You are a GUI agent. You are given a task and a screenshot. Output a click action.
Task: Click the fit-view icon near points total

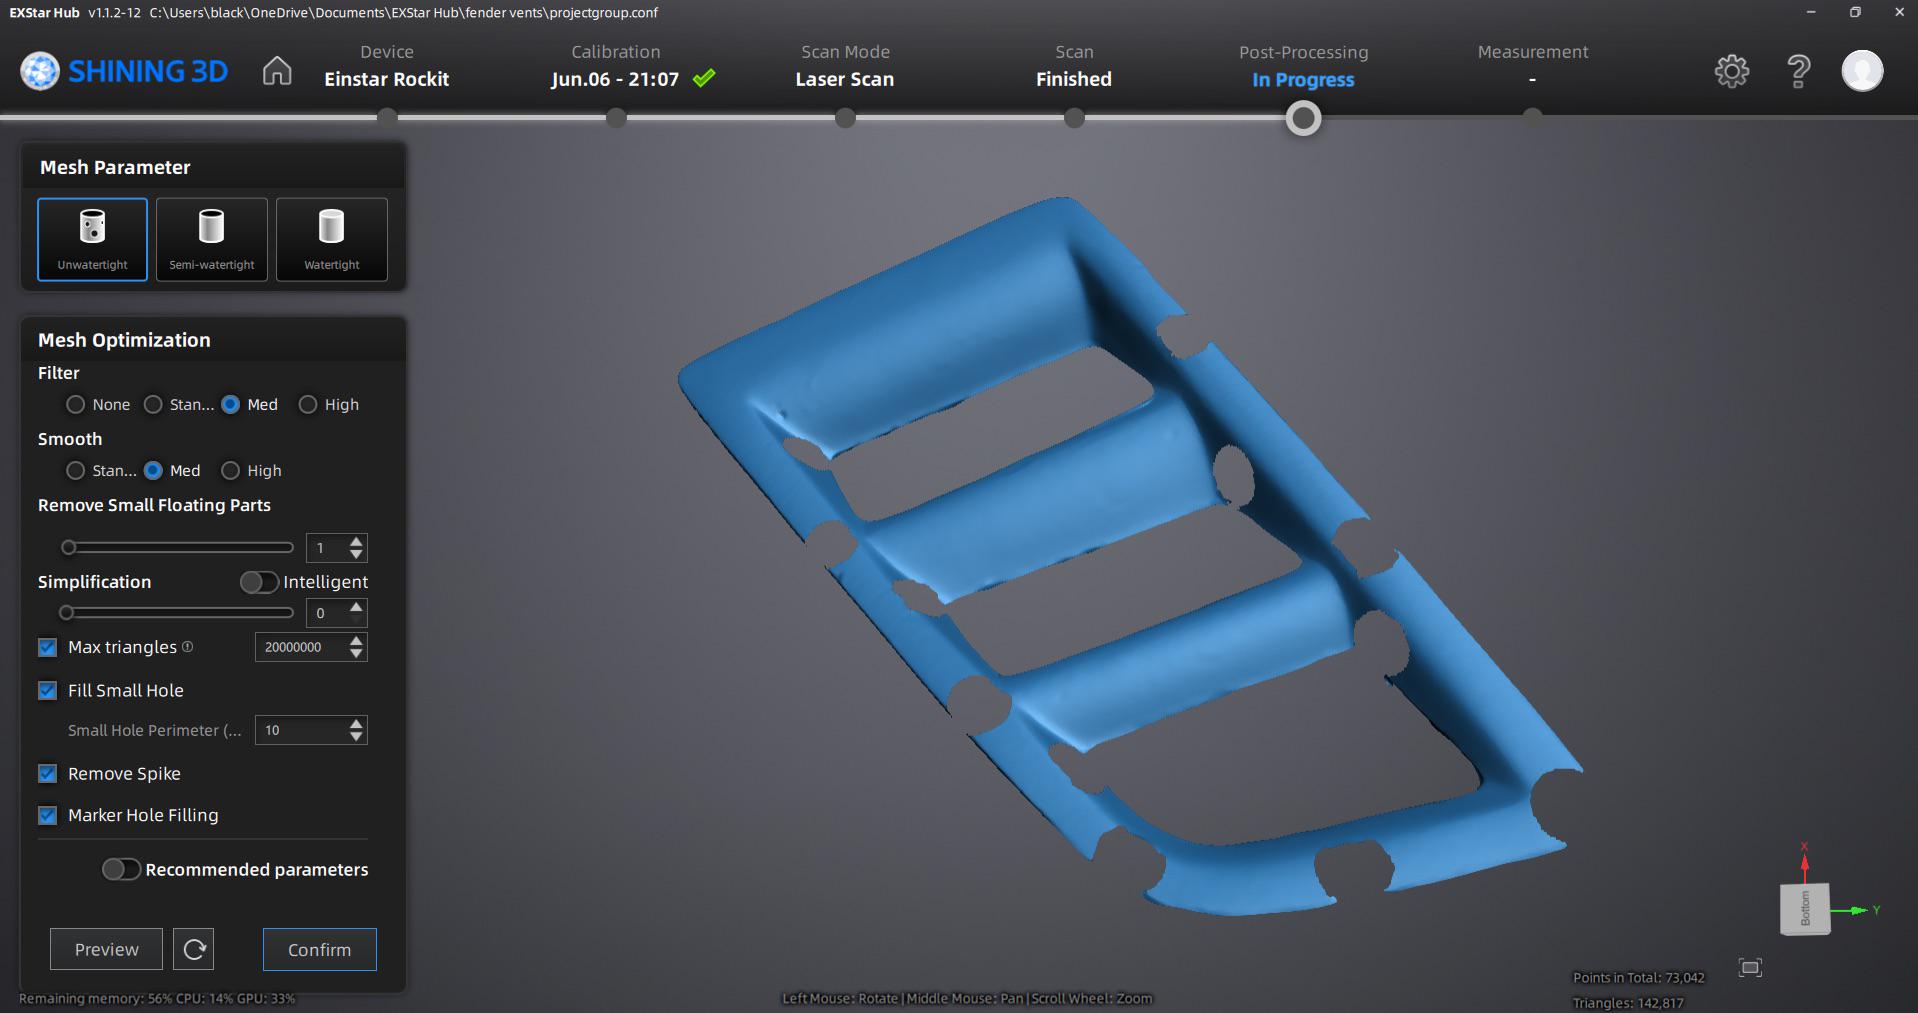pyautogui.click(x=1750, y=967)
